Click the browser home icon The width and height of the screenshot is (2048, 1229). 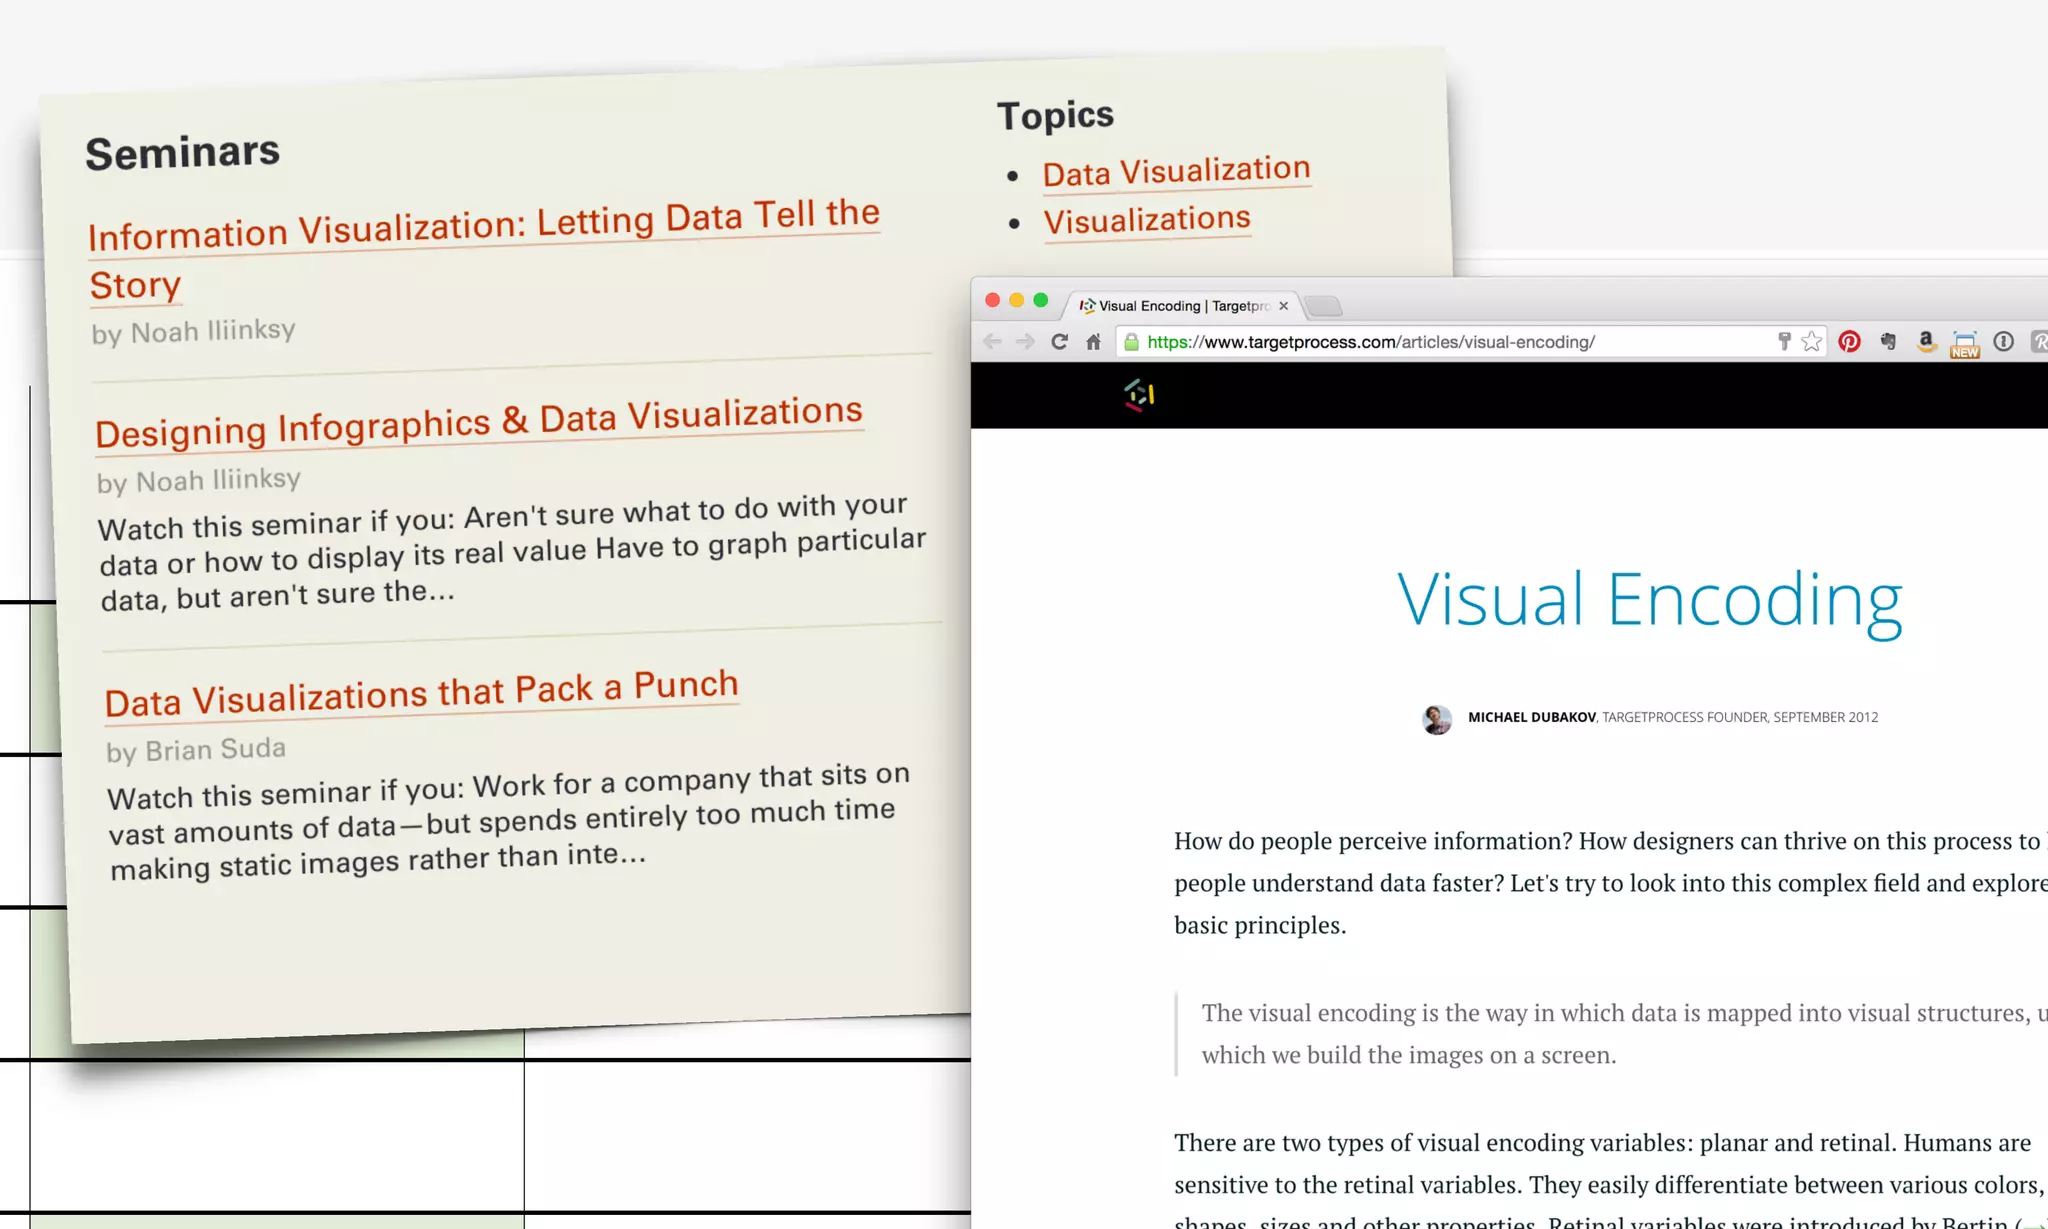[1093, 342]
